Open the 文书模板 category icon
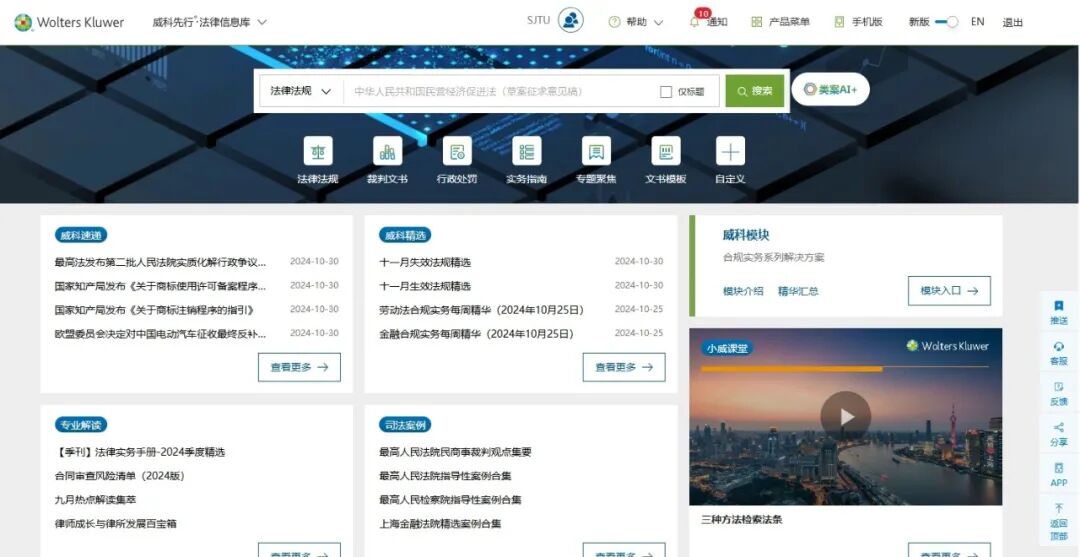The image size is (1080, 557). click(x=665, y=152)
